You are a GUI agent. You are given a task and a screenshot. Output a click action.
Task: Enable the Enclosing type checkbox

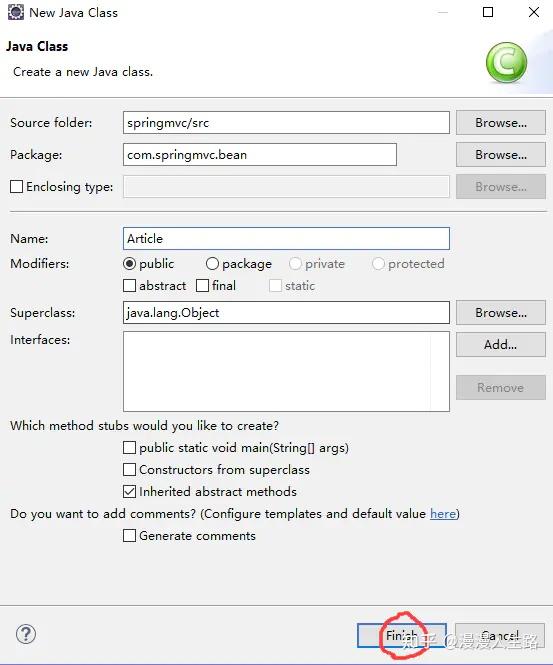(x=16, y=187)
